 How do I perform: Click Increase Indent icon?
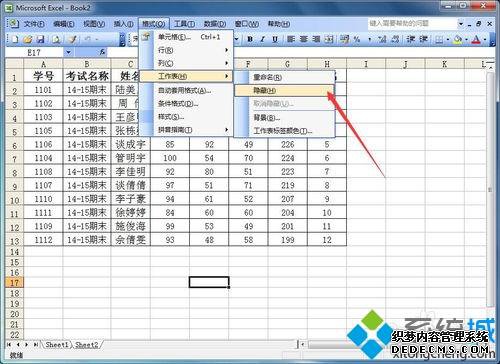click(423, 39)
